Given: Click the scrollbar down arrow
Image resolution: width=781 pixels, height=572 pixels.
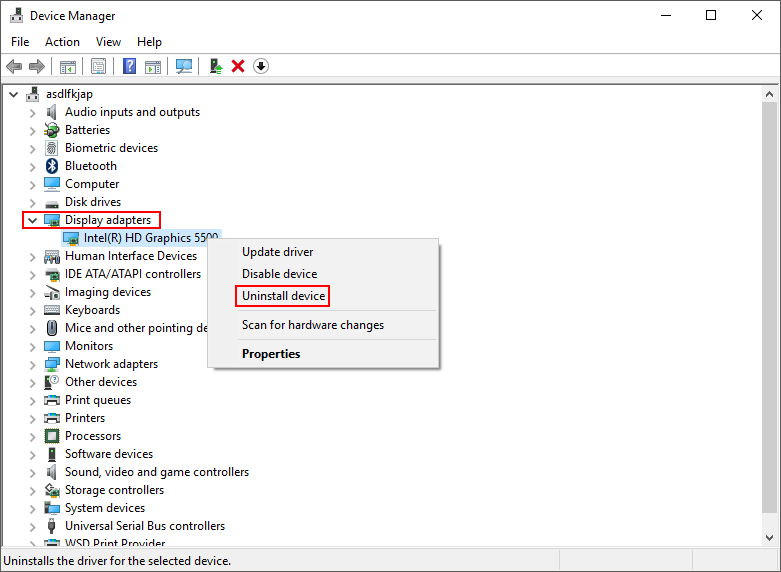Looking at the screenshot, I should (x=770, y=538).
